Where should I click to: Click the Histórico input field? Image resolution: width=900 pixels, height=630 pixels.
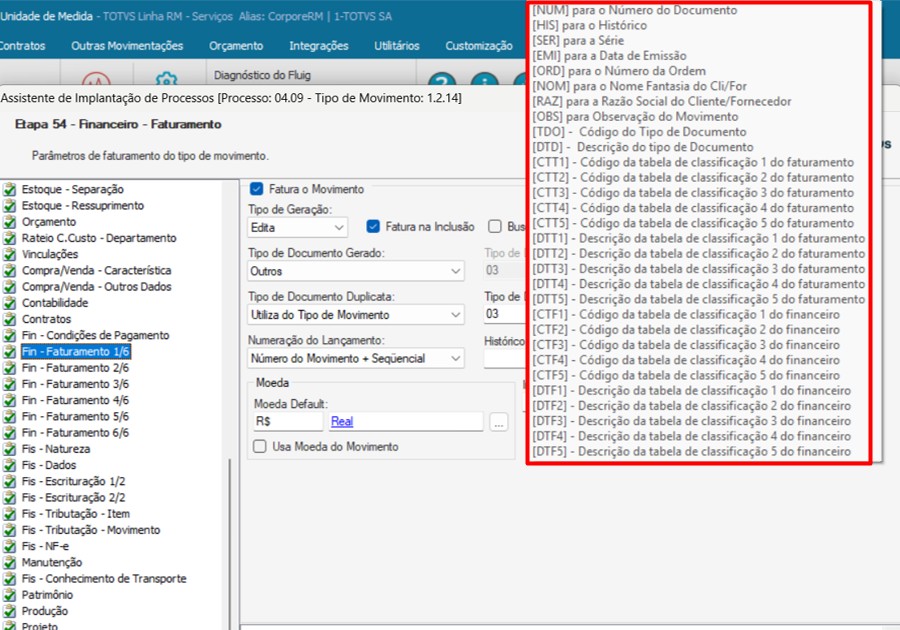505,359
